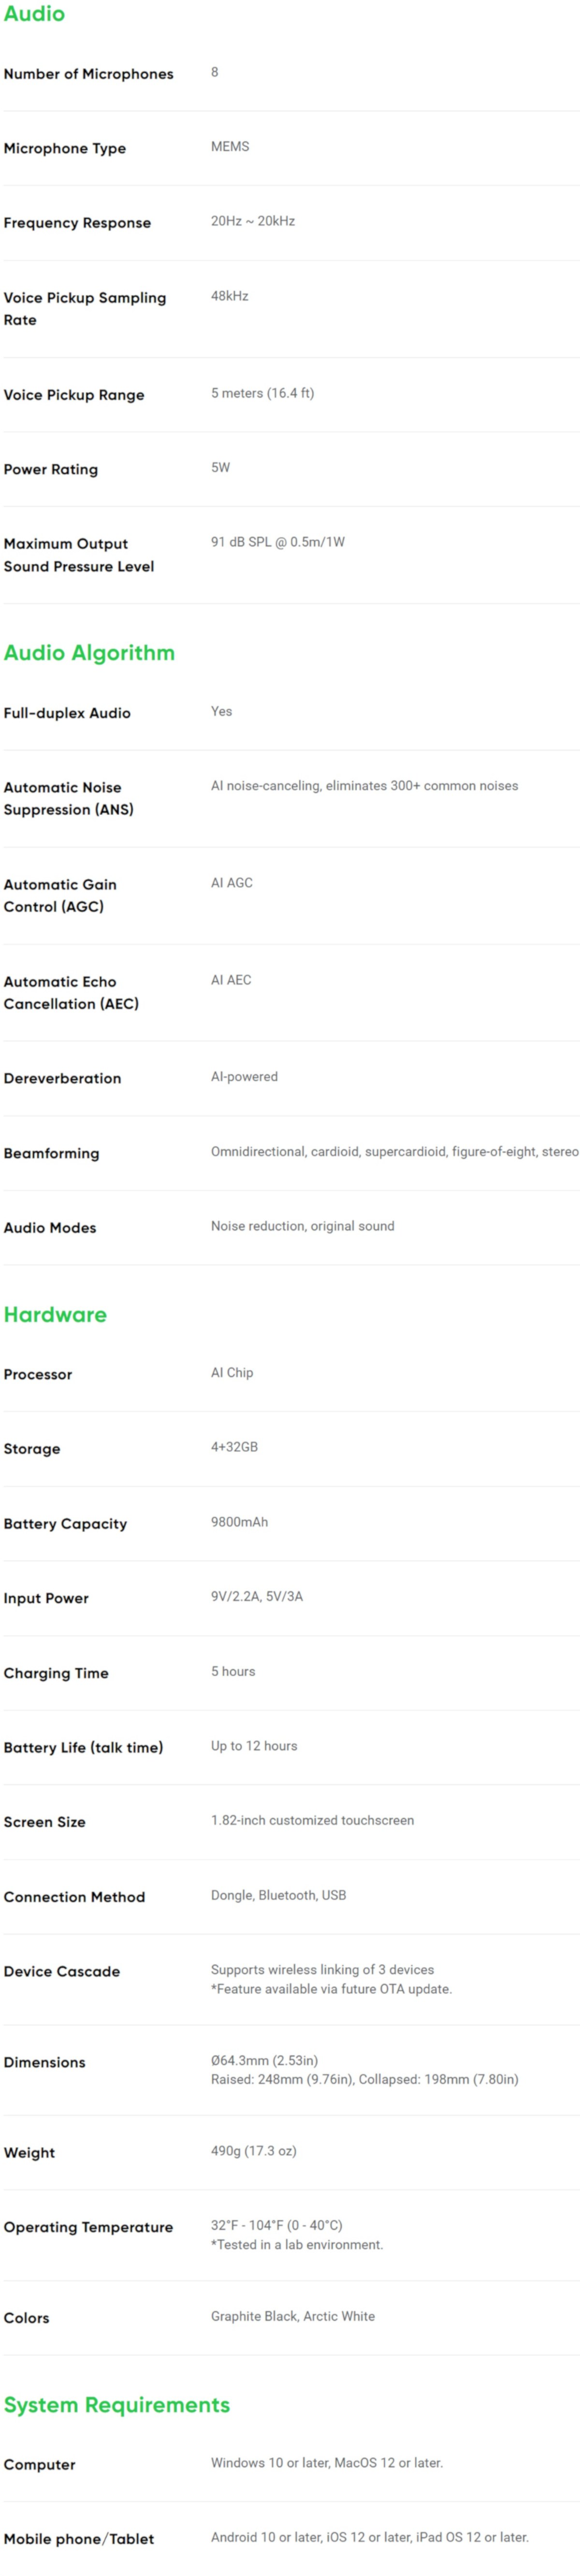The width and height of the screenshot is (580, 2576).
Task: Select the Full-duplex Audio label
Action: pos(67,713)
